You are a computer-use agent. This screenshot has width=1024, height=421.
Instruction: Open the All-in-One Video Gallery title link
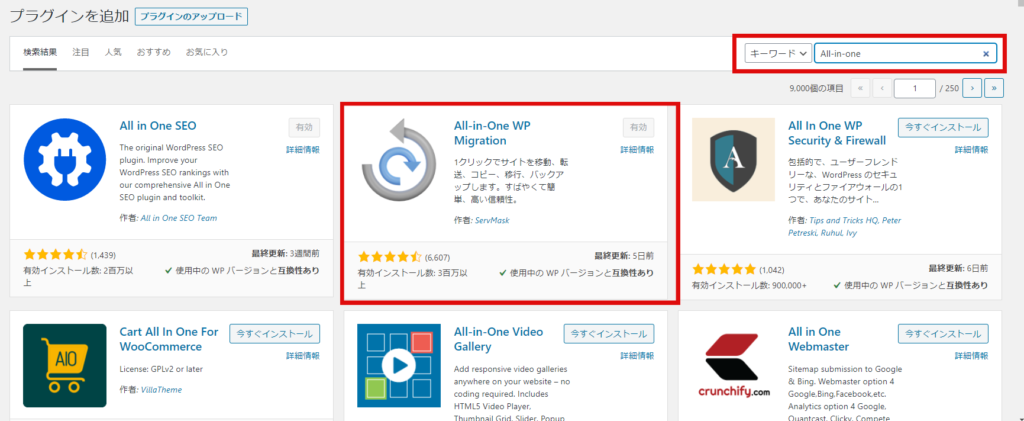(x=498, y=339)
